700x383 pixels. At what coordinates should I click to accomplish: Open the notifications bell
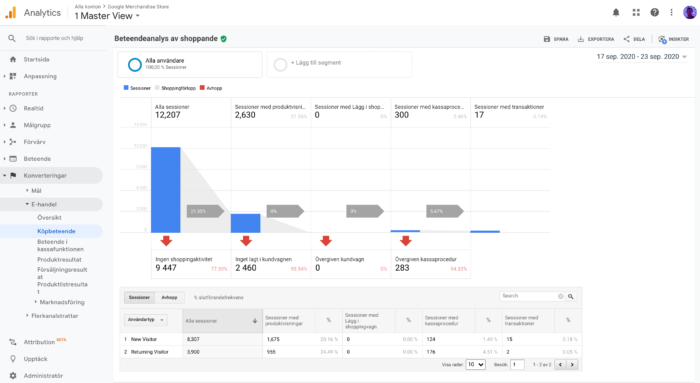click(616, 12)
